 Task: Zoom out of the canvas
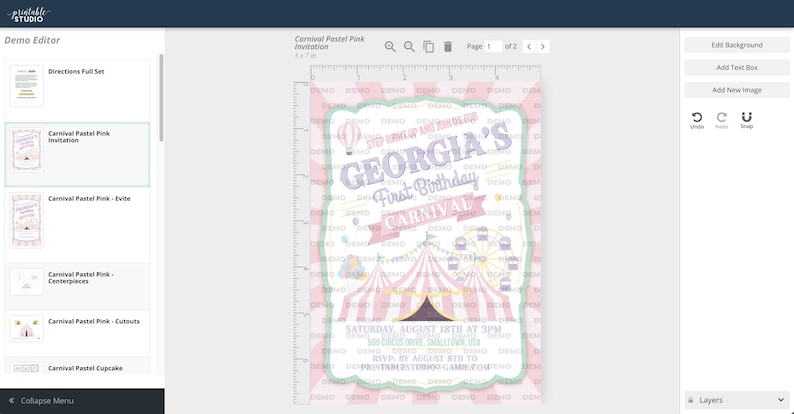click(x=409, y=47)
